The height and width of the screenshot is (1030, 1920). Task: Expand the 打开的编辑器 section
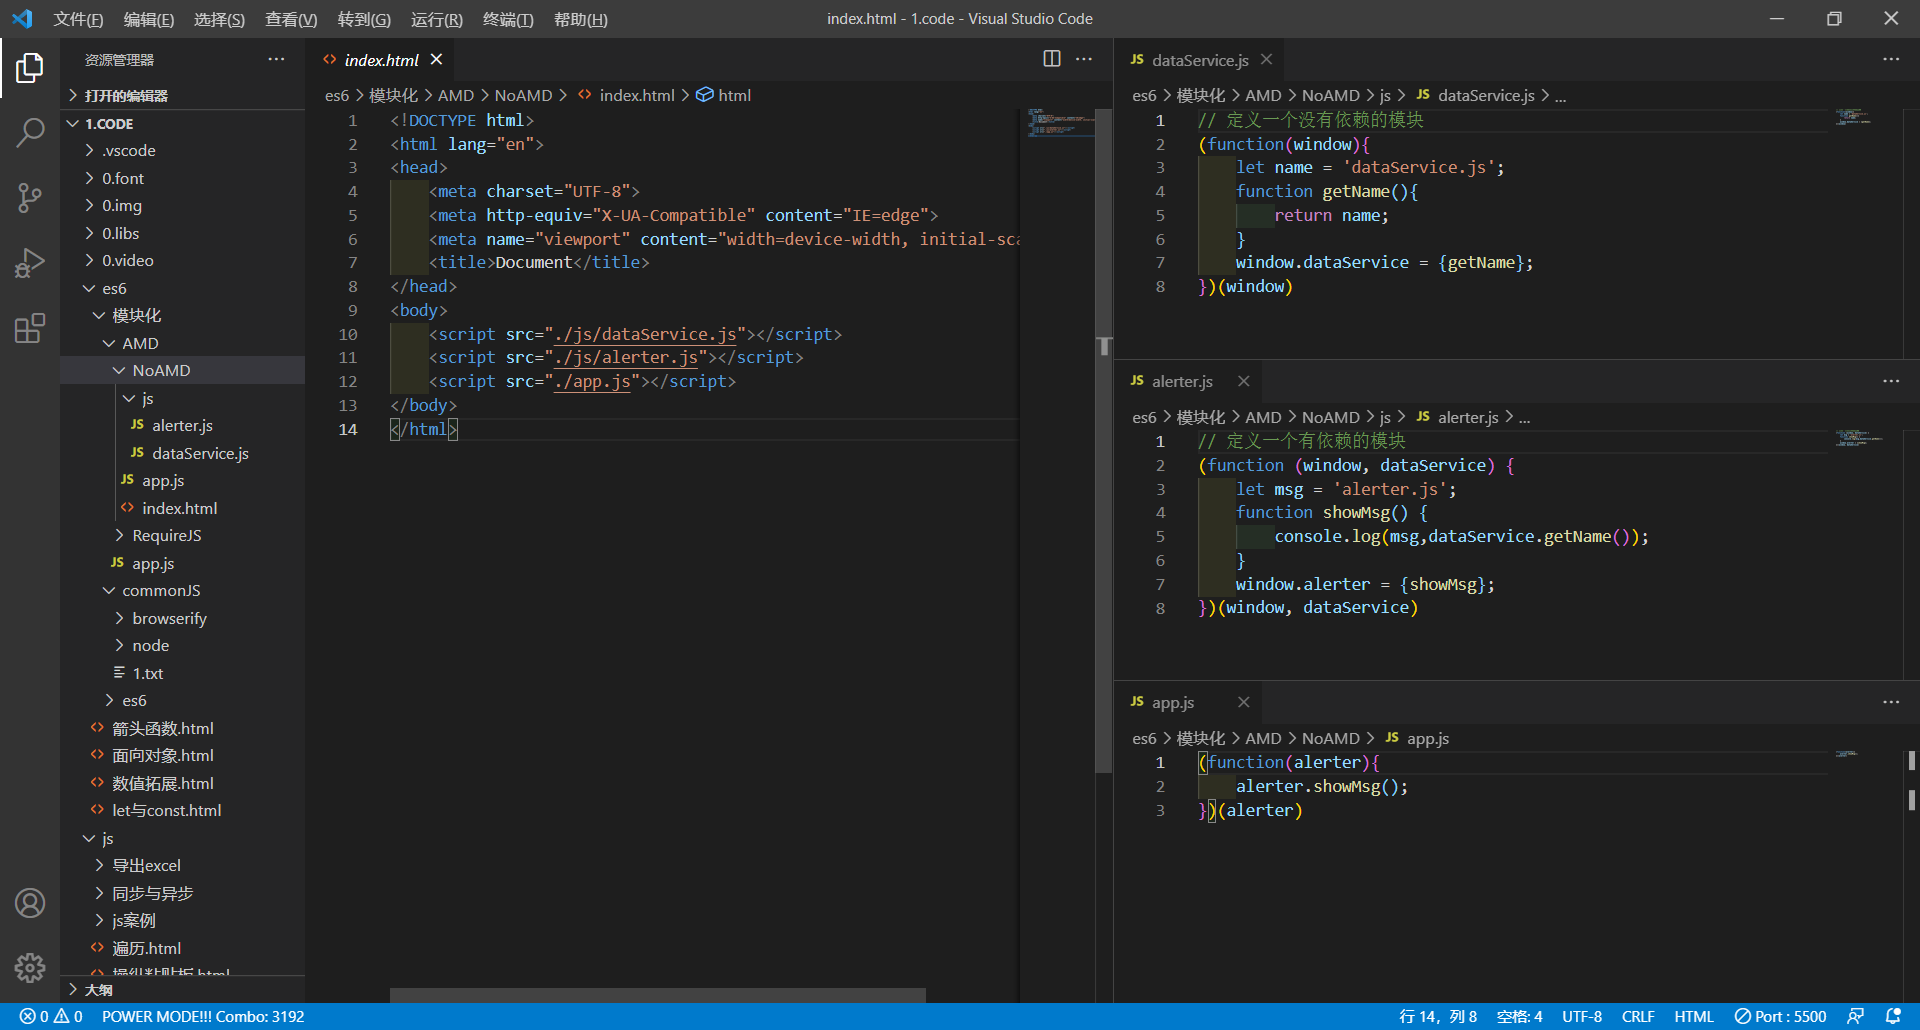182,96
